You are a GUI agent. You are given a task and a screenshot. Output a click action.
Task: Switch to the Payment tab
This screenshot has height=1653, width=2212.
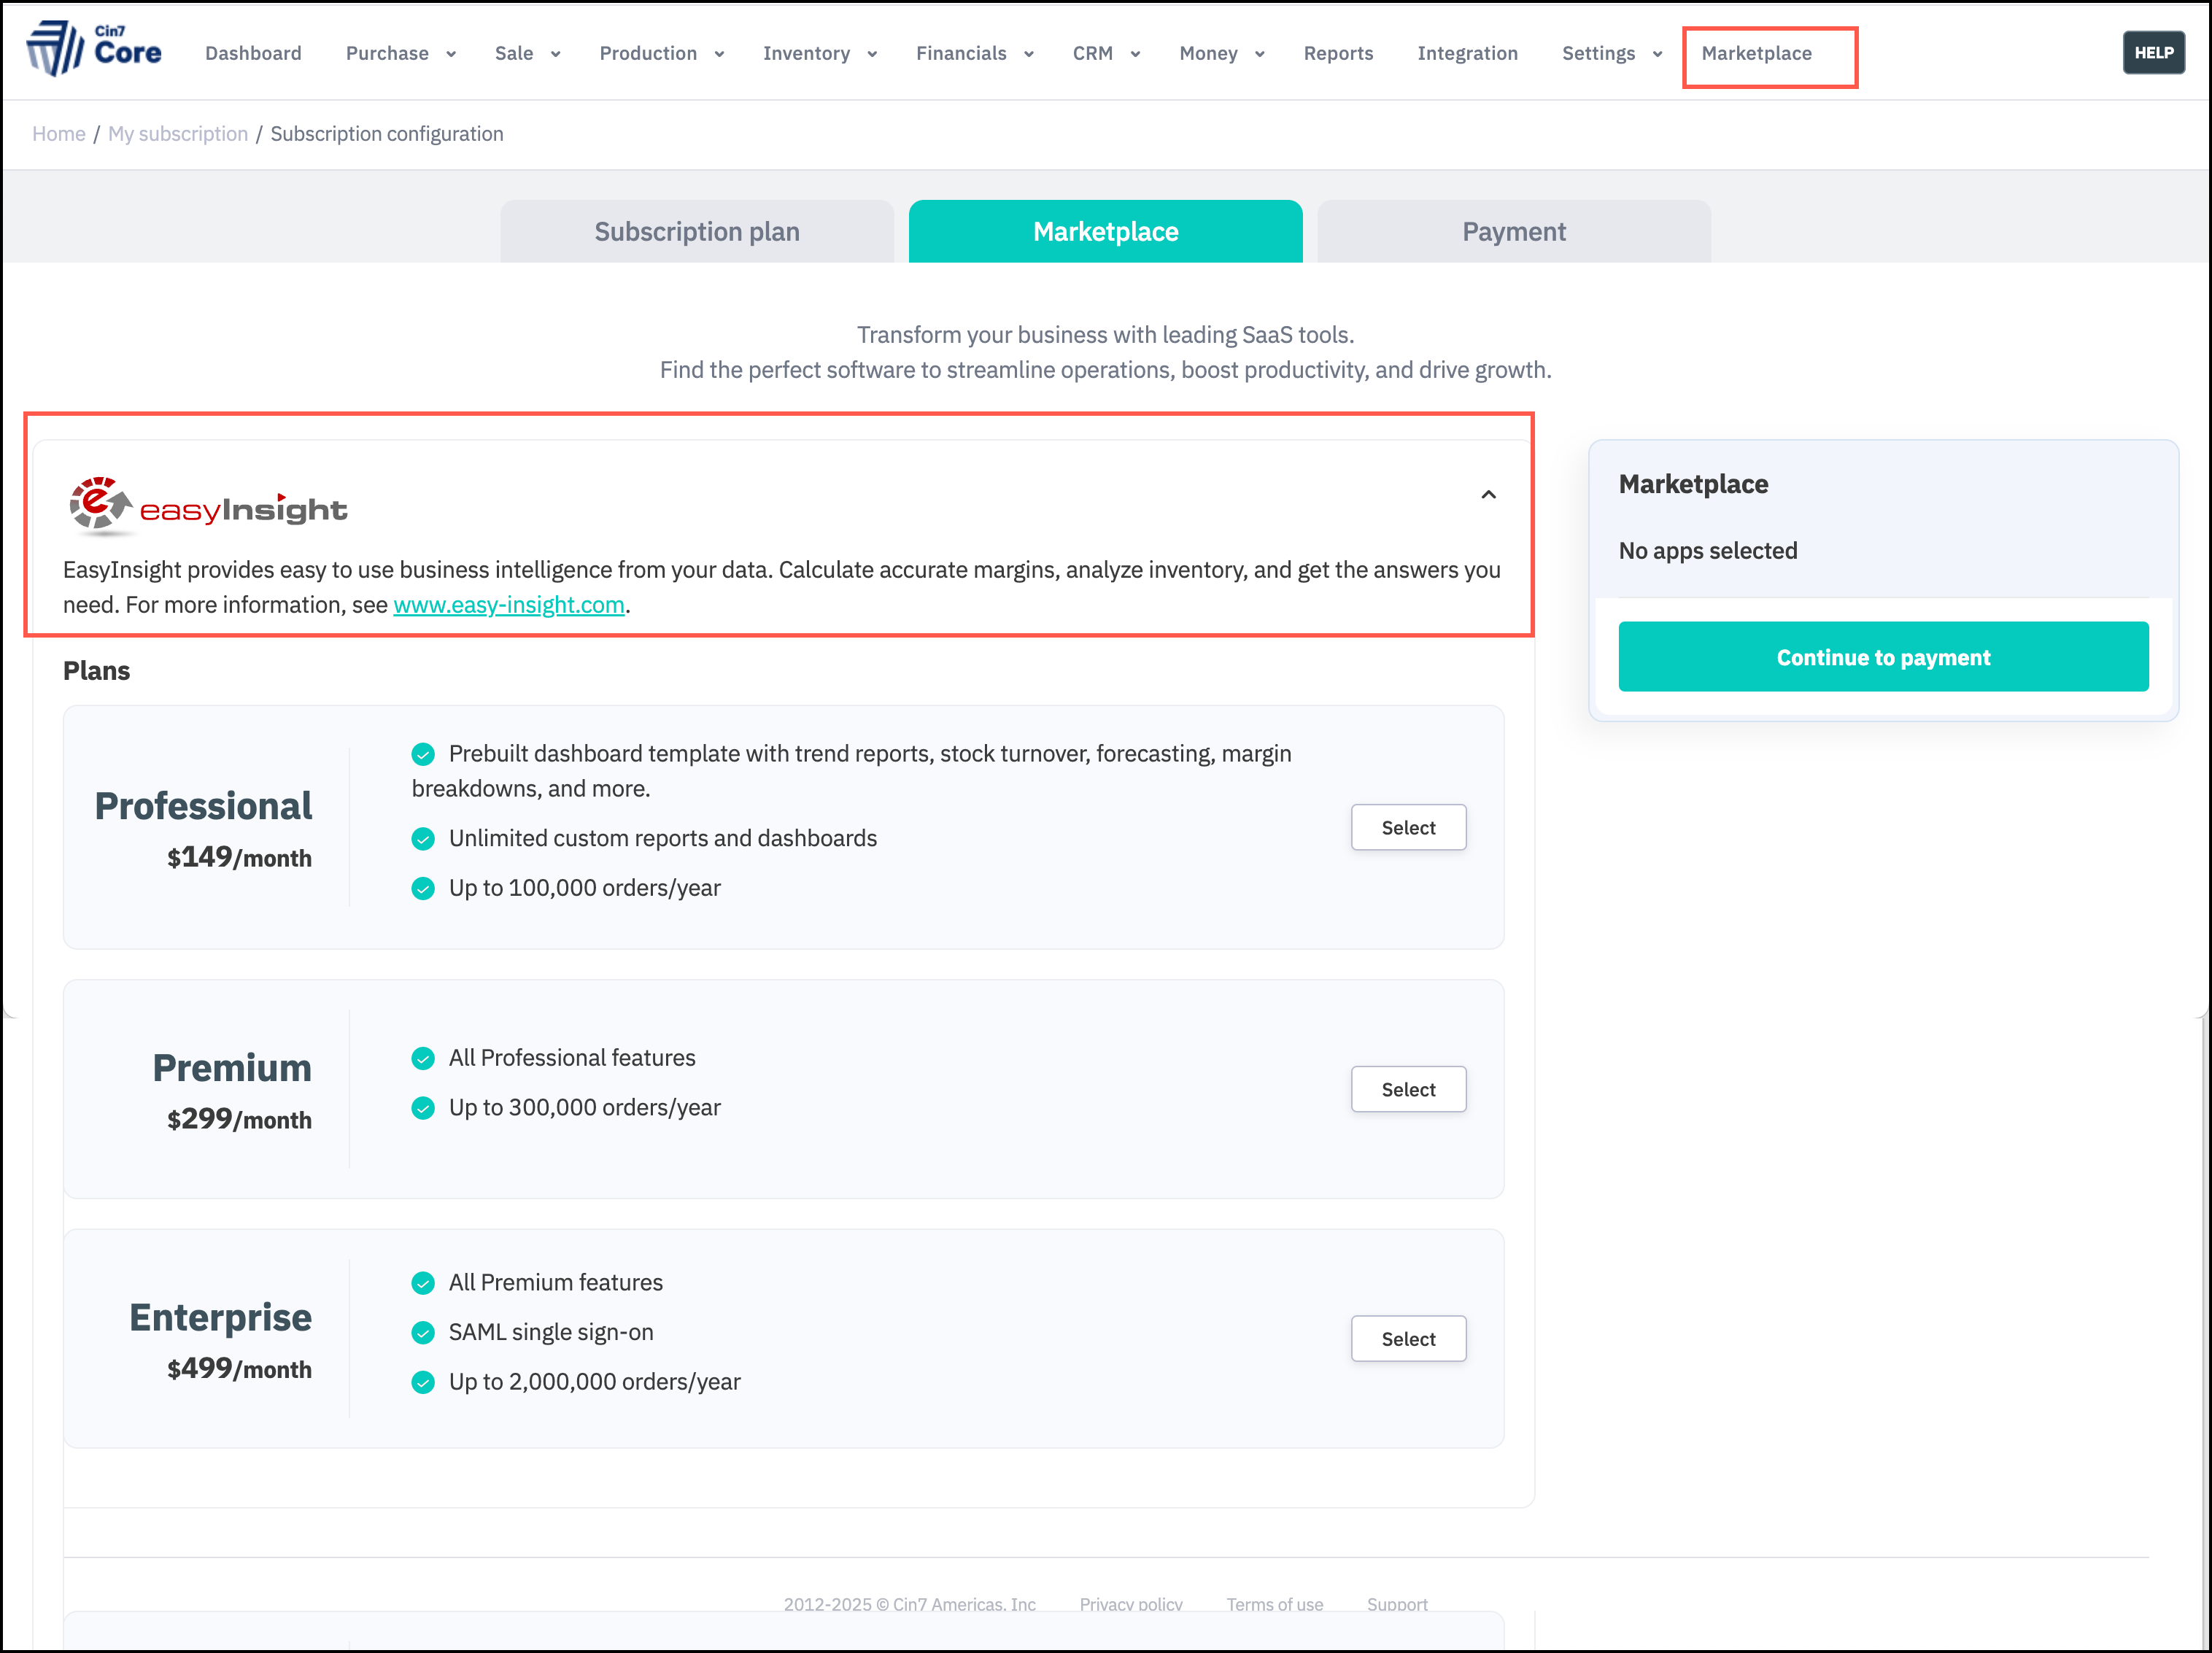click(x=1513, y=232)
